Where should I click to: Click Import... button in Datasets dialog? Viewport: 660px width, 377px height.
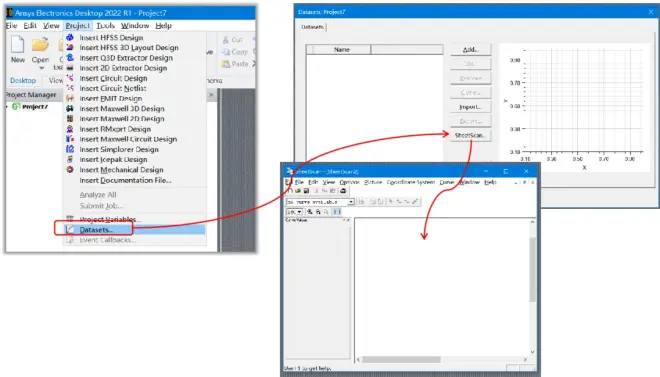pyautogui.click(x=470, y=107)
